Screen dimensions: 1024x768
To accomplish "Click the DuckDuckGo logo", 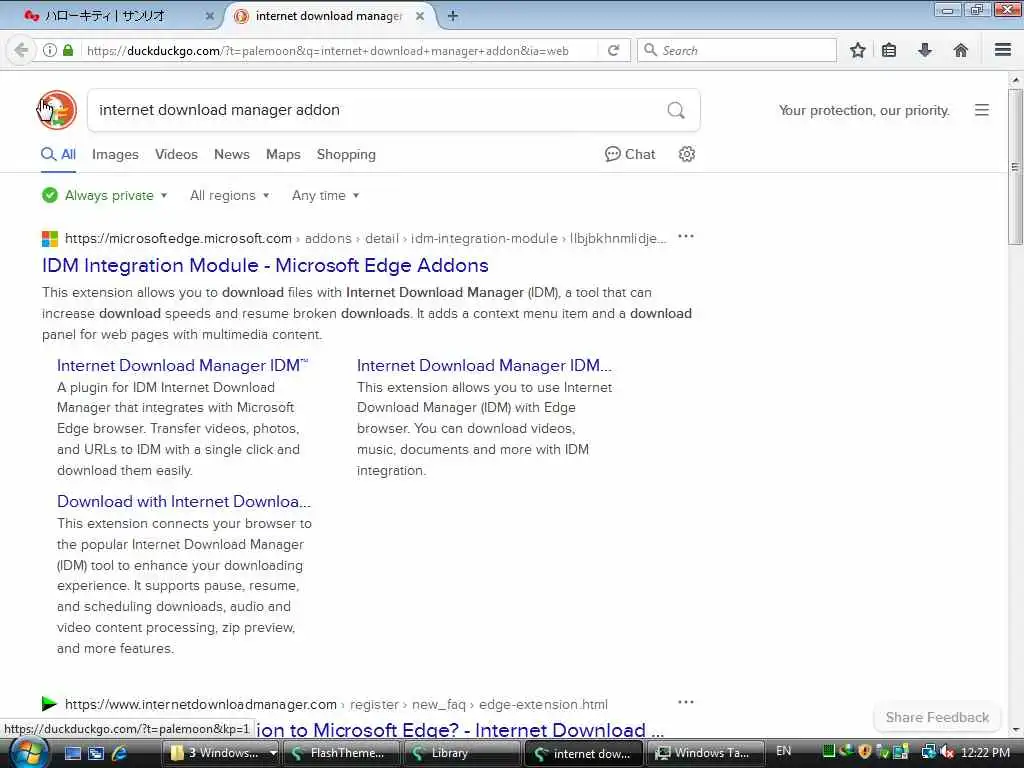I will (57, 110).
